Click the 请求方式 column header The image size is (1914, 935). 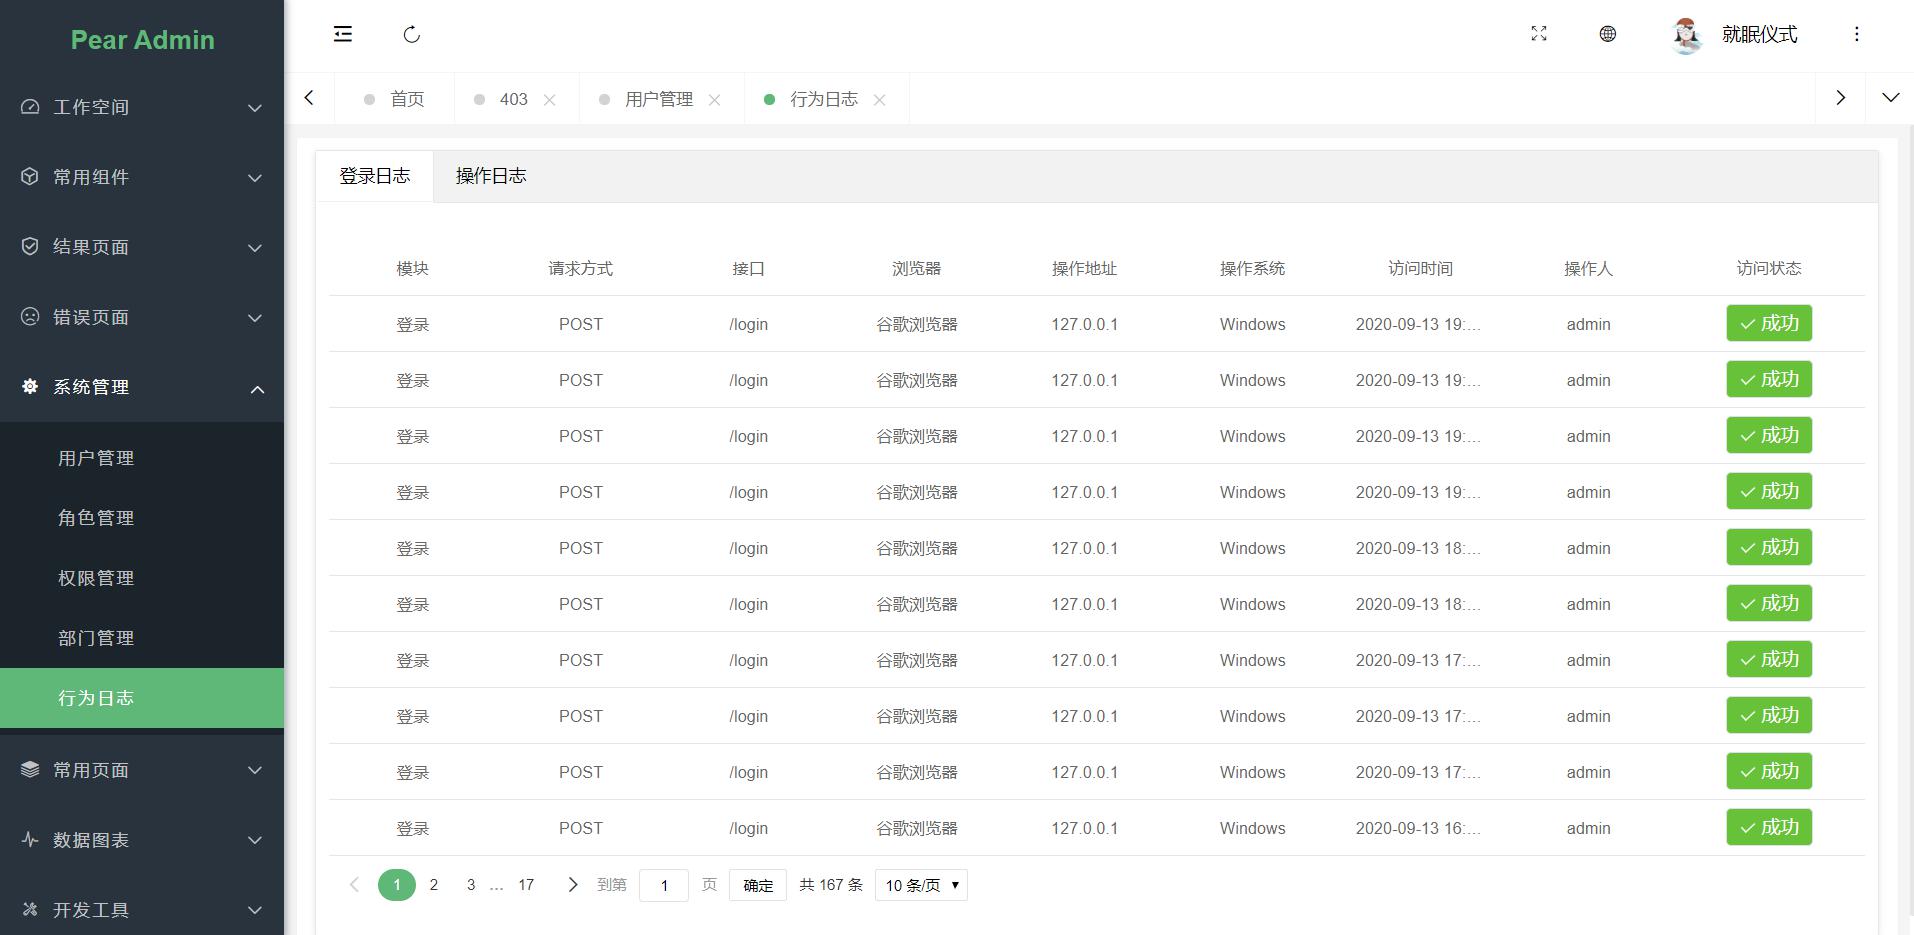point(580,268)
